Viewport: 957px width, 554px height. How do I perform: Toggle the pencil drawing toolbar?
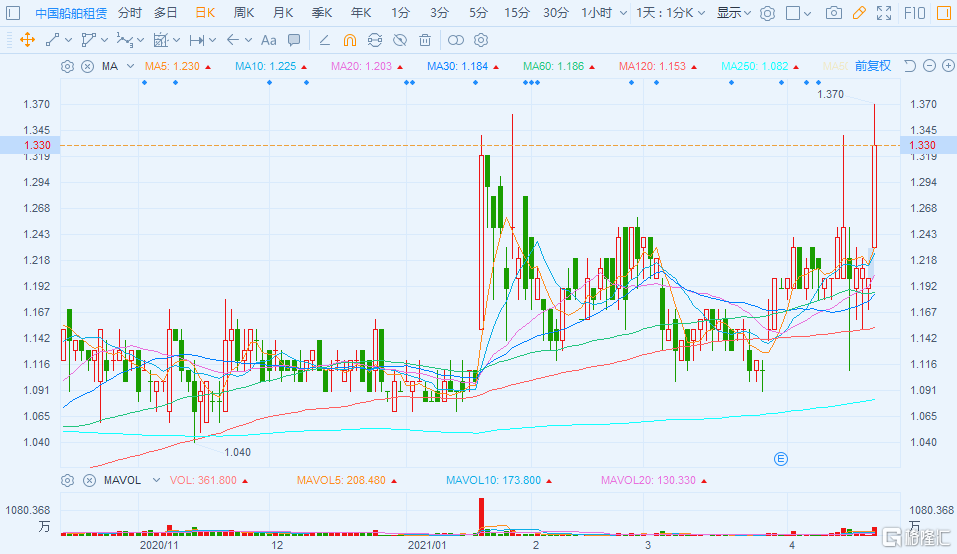pyautogui.click(x=859, y=13)
